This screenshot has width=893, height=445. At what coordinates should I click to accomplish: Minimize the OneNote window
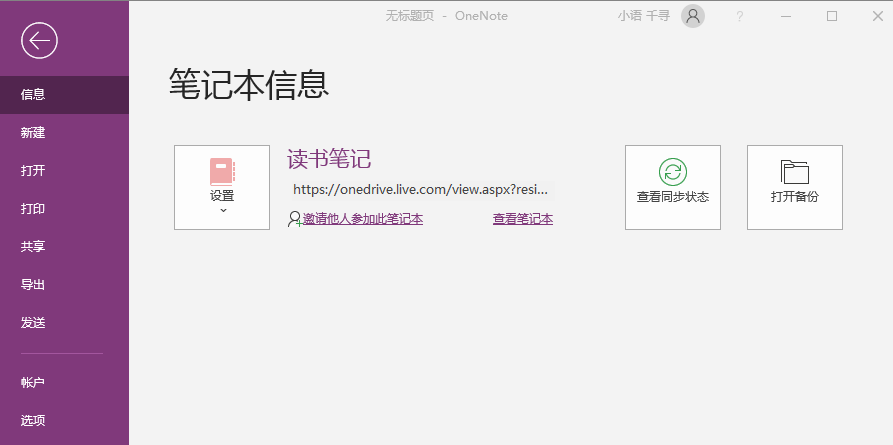pos(786,17)
